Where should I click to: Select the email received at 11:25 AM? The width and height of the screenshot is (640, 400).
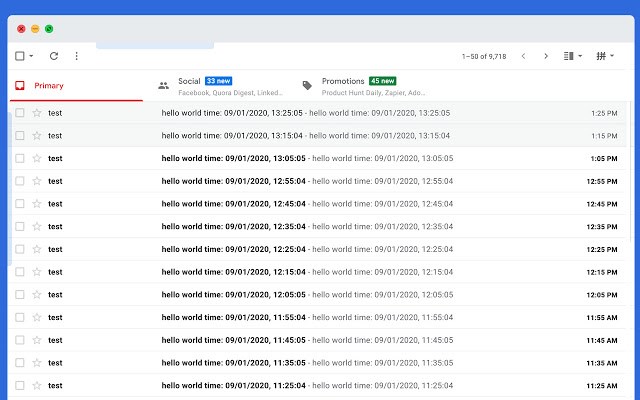[20, 385]
